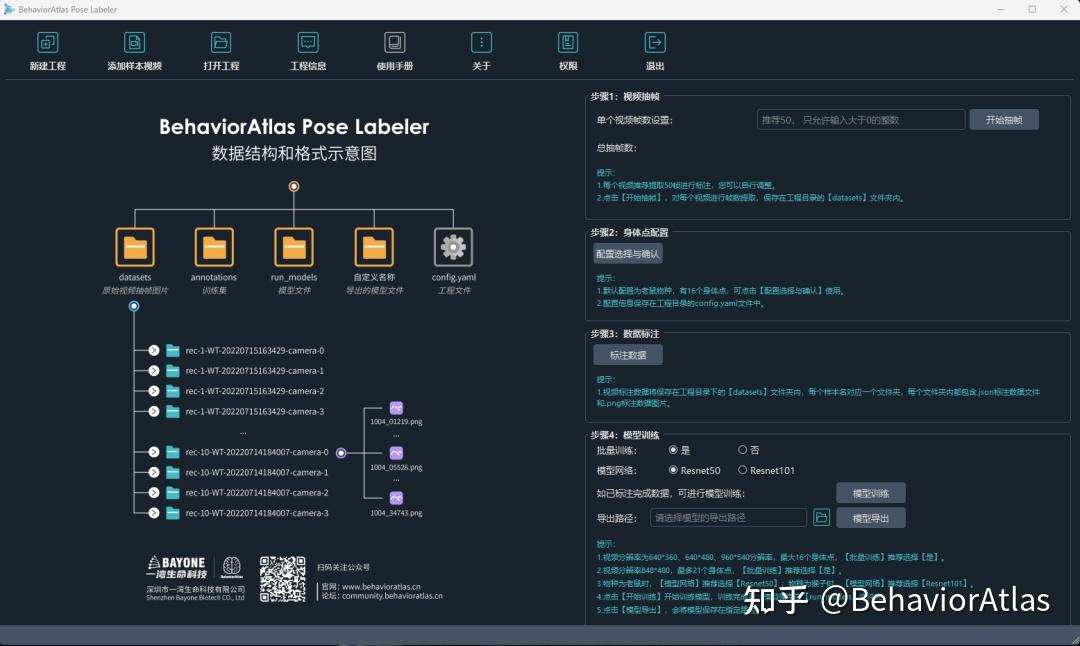
Task: Select 否 for 批量训练
Action: [x=742, y=450]
